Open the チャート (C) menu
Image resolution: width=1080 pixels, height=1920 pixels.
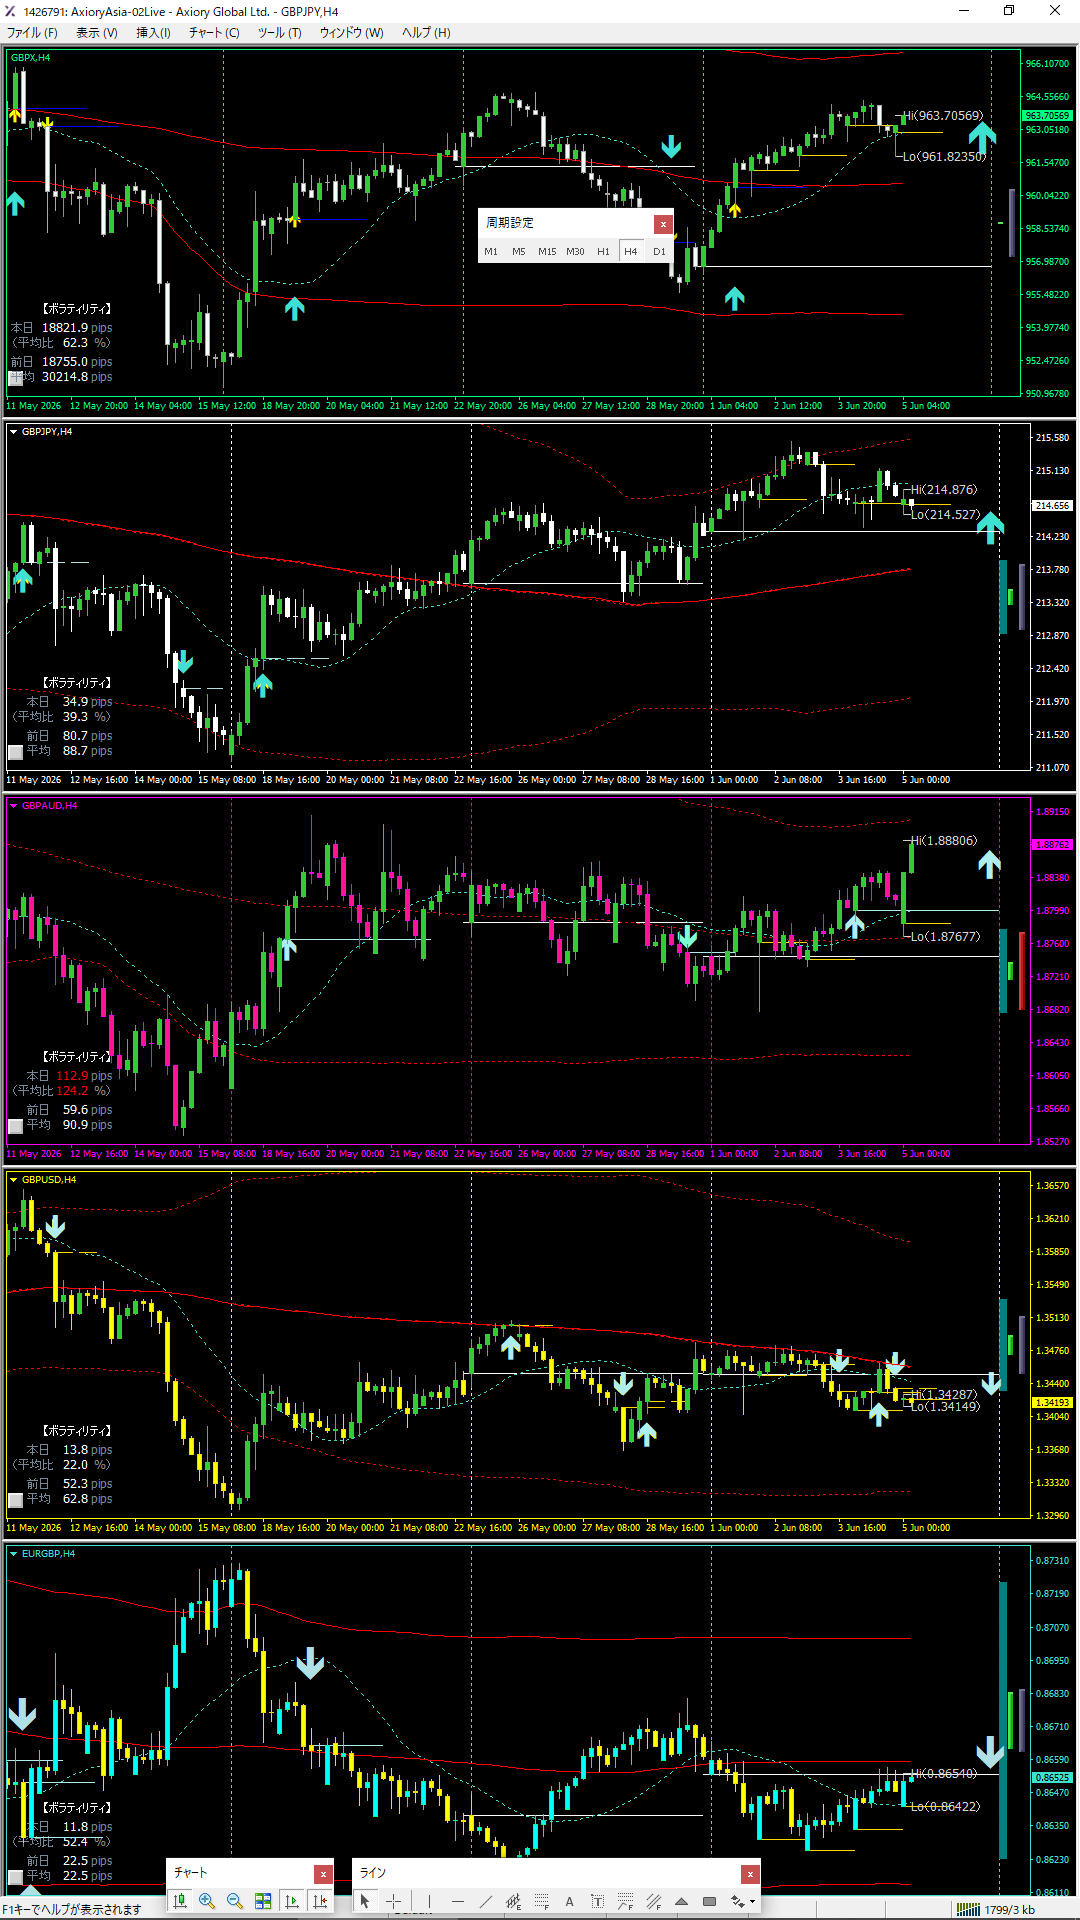tap(214, 32)
